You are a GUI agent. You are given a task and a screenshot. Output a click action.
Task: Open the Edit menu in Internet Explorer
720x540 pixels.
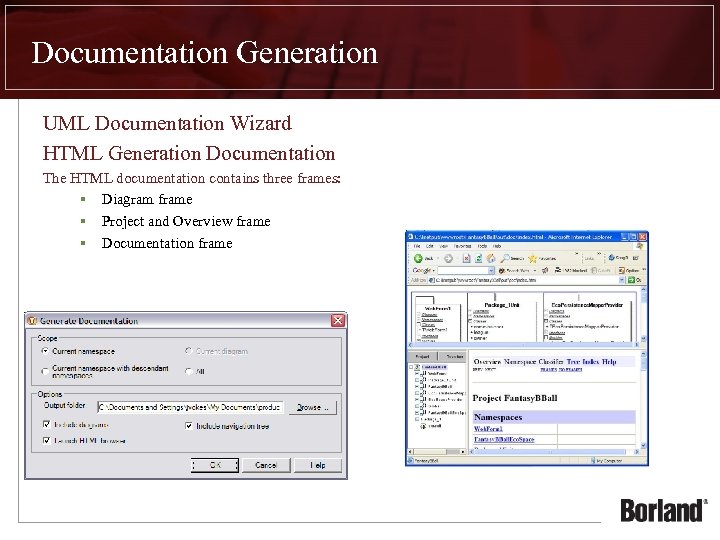tap(430, 246)
